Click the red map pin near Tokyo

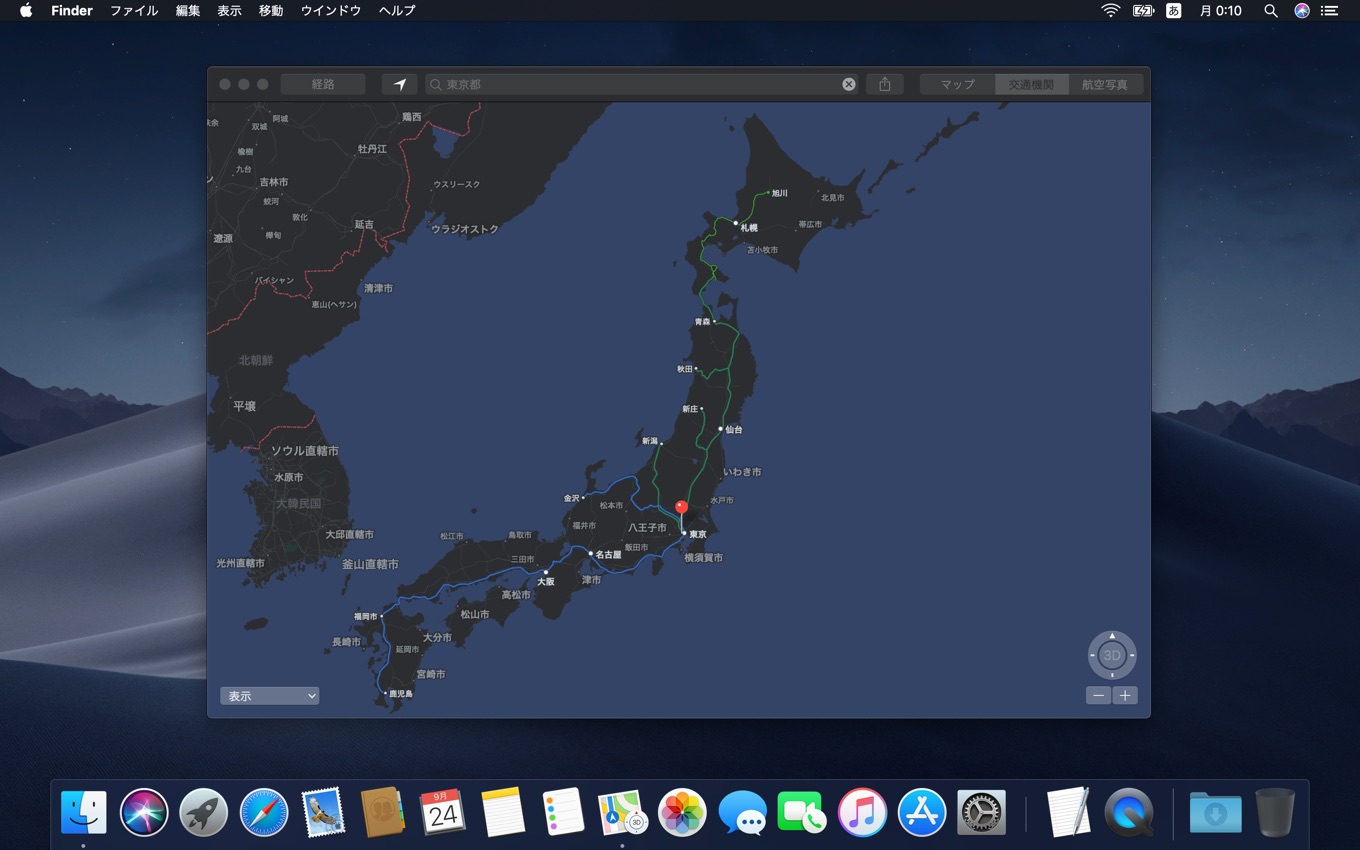point(681,508)
